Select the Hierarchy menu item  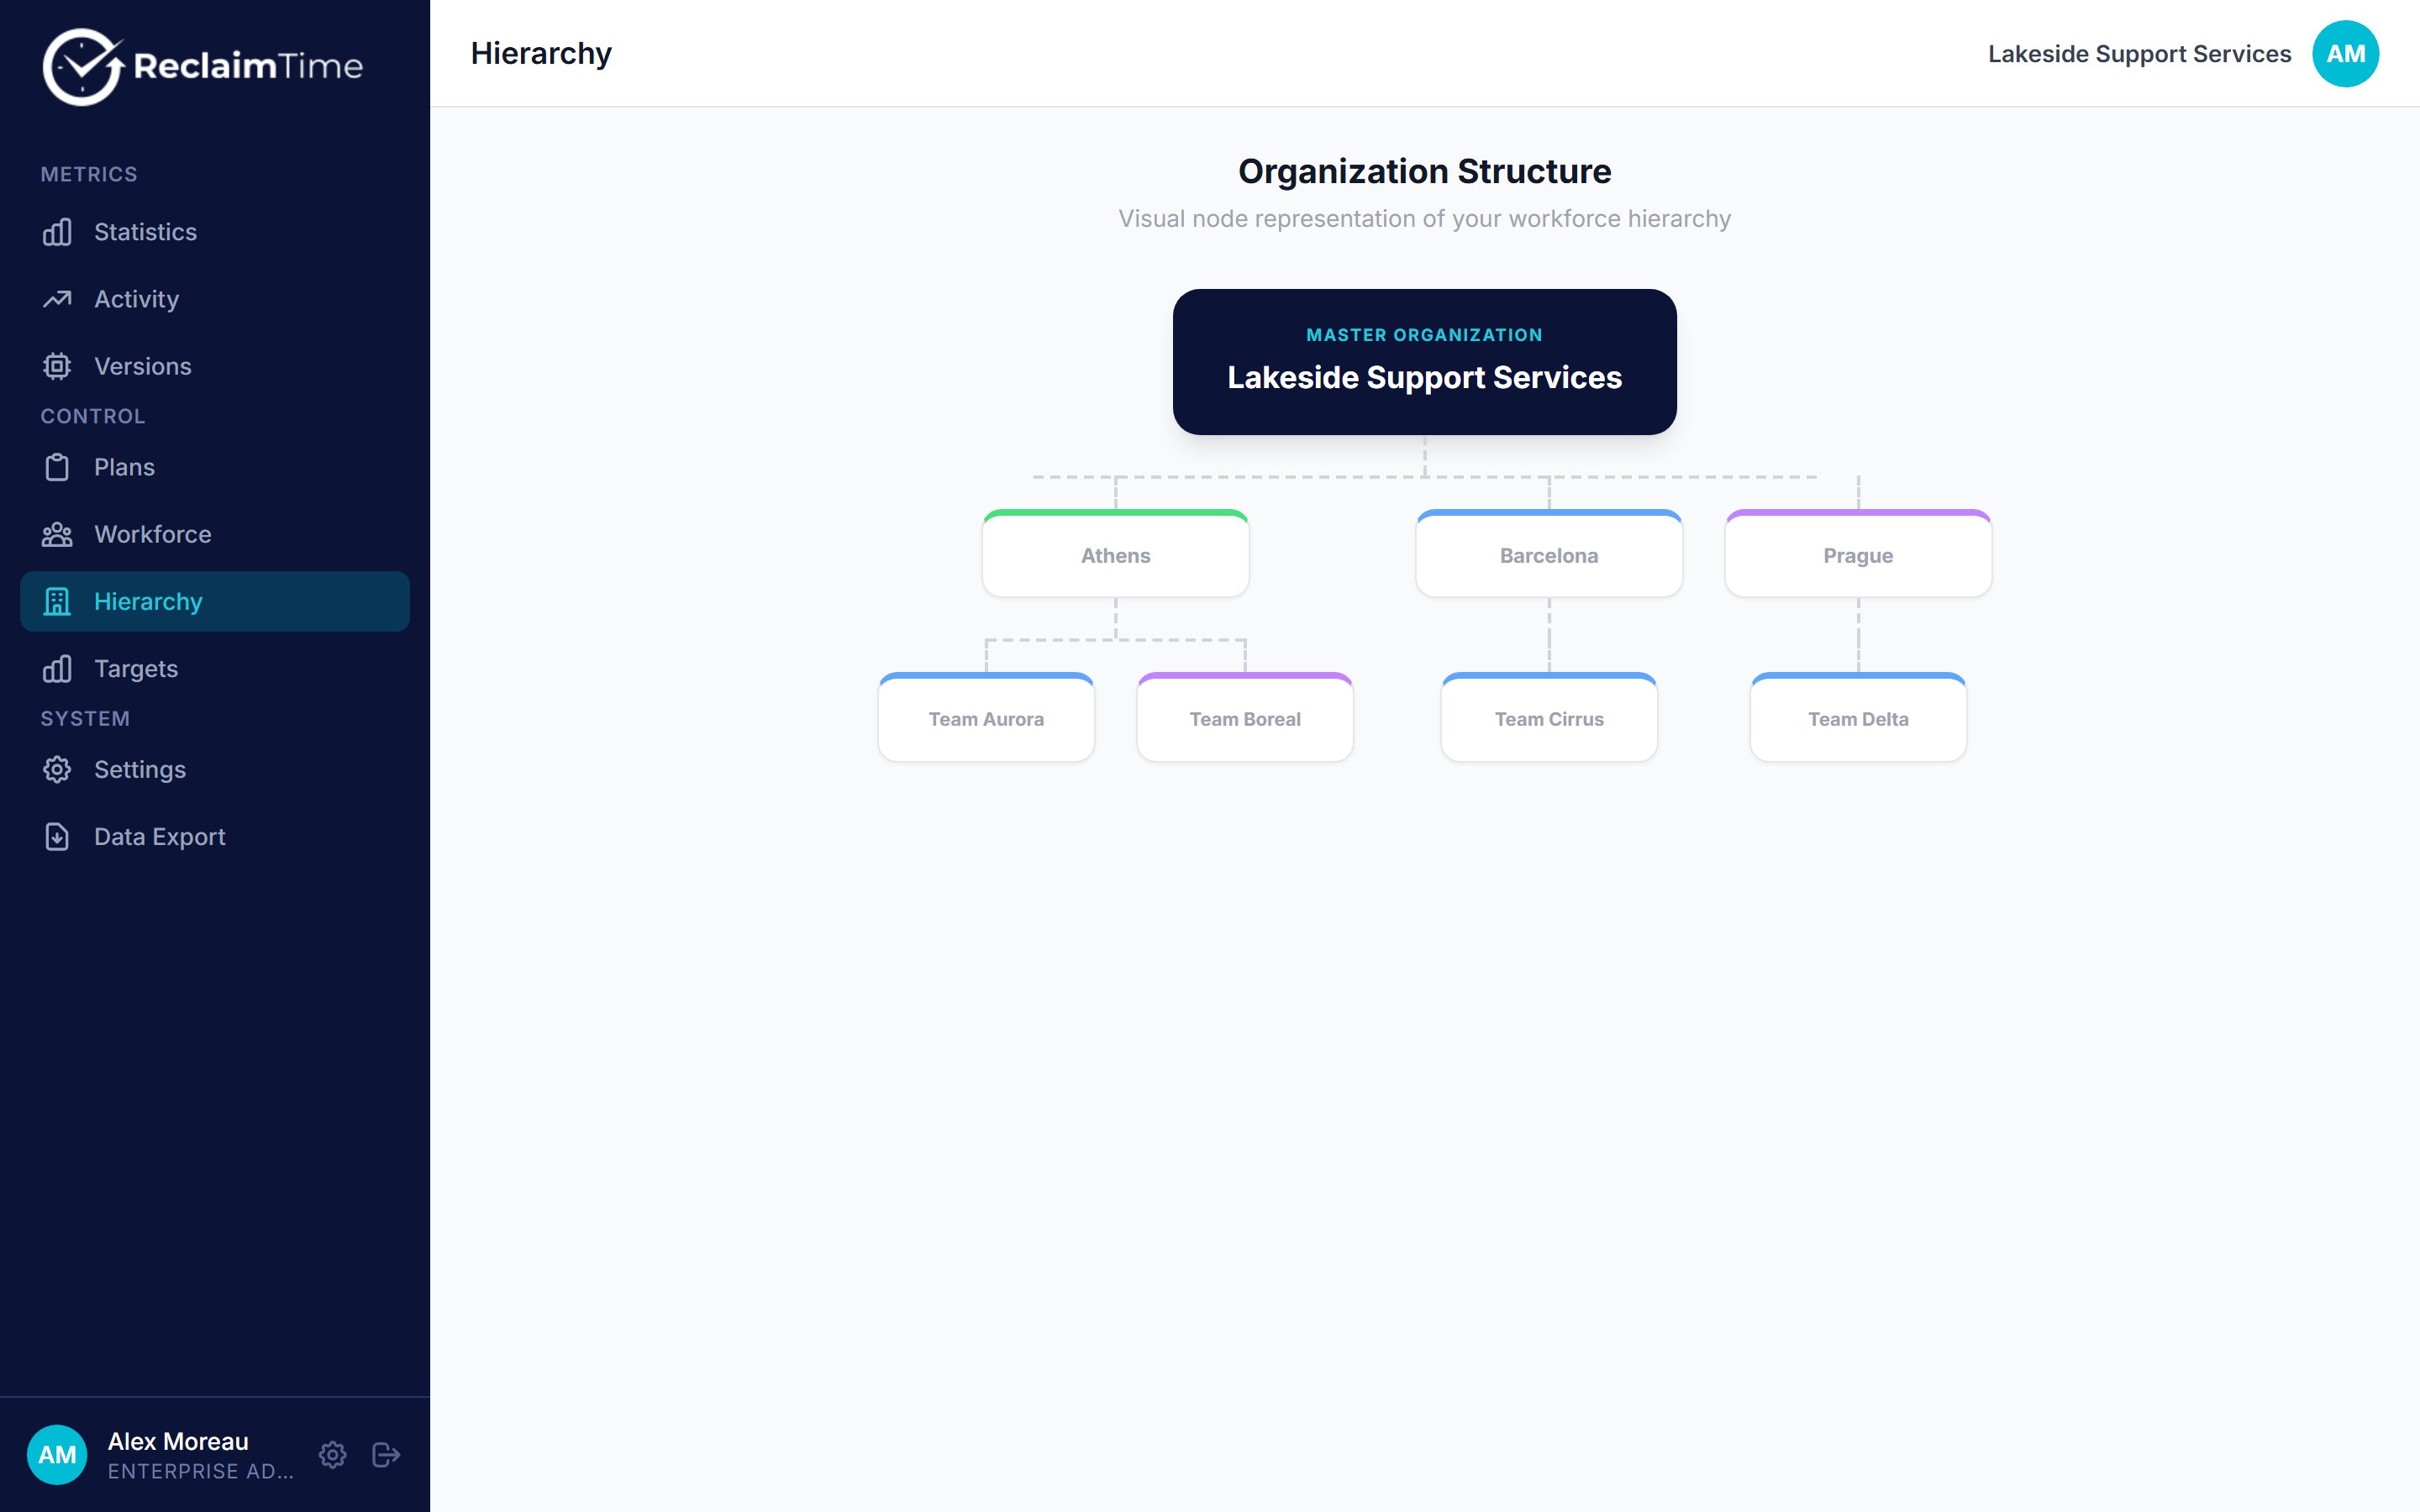pyautogui.click(x=215, y=601)
